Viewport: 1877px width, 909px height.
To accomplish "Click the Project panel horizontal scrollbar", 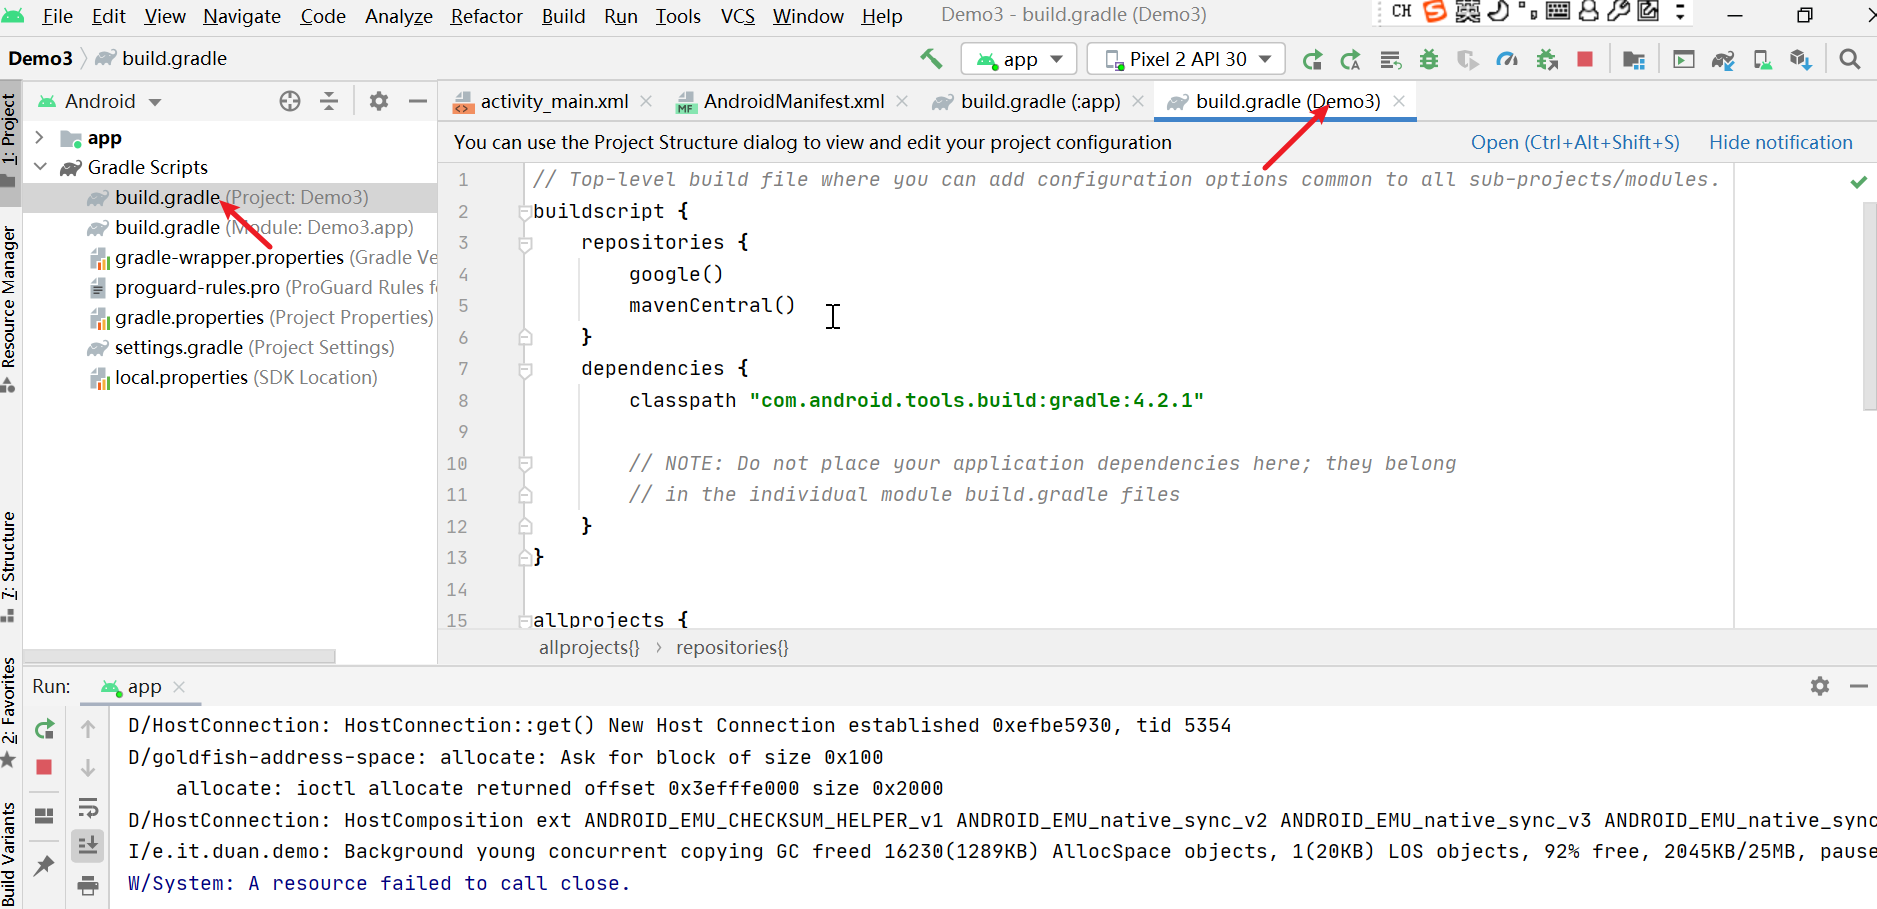I will point(179,656).
